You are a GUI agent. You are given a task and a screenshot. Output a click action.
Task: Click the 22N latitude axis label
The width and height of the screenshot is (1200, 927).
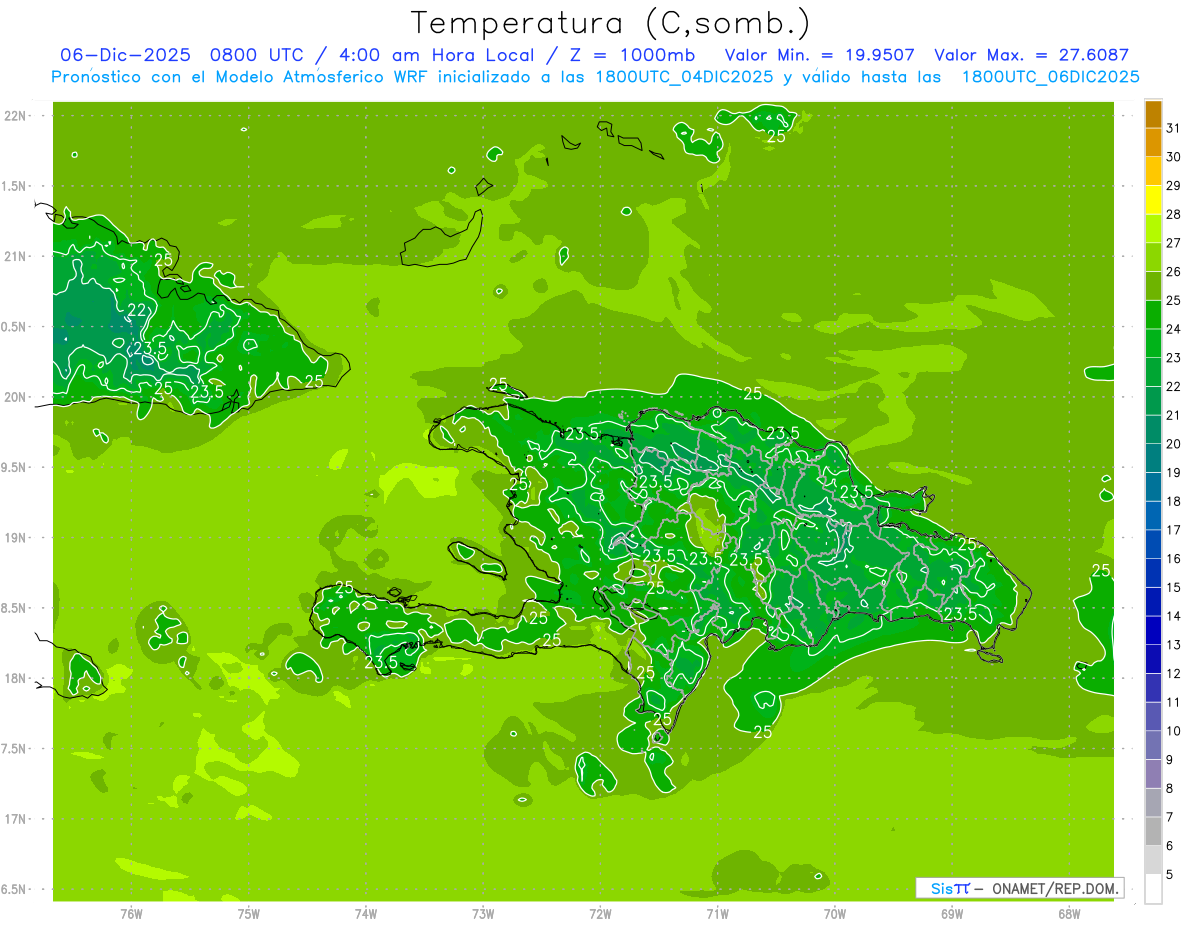pos(17,115)
